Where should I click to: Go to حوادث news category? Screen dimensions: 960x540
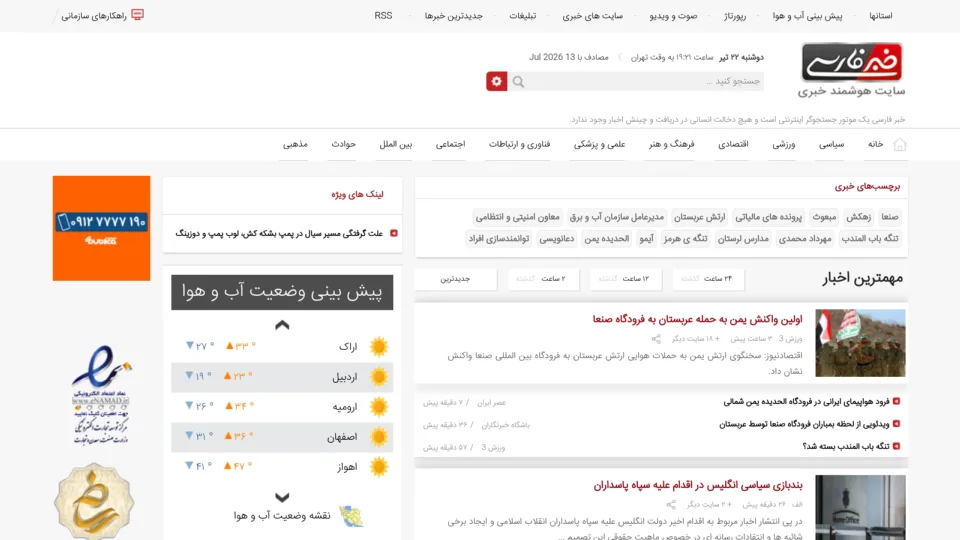(x=343, y=144)
